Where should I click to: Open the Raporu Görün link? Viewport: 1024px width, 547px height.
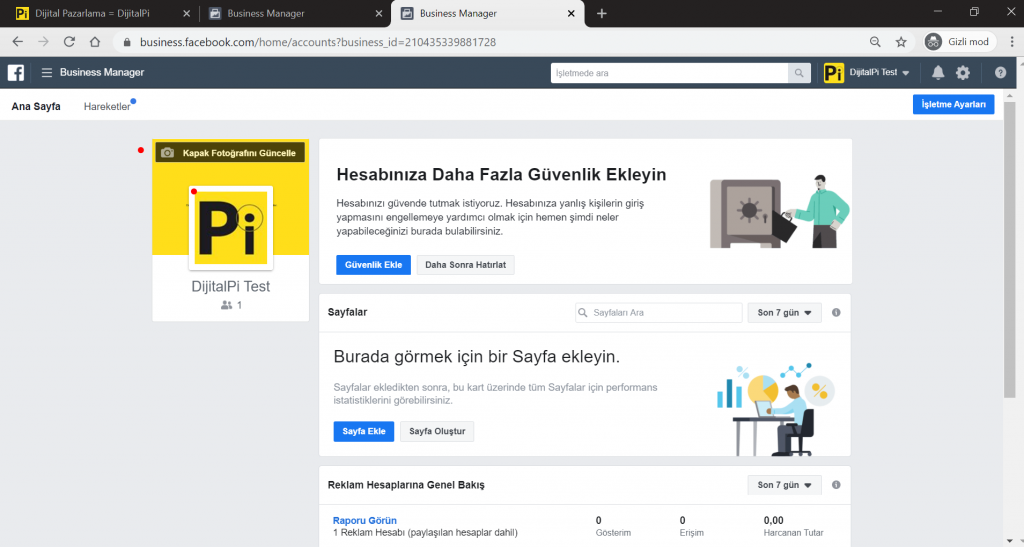click(364, 520)
